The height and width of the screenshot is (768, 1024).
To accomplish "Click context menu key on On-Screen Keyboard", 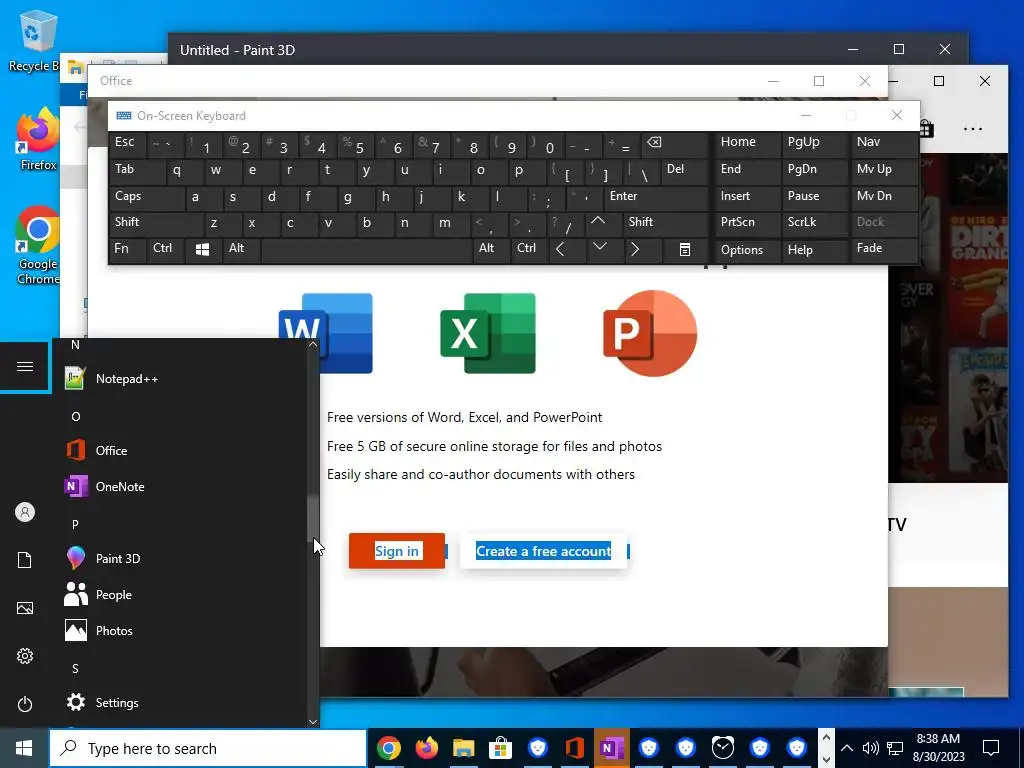I will coord(684,249).
